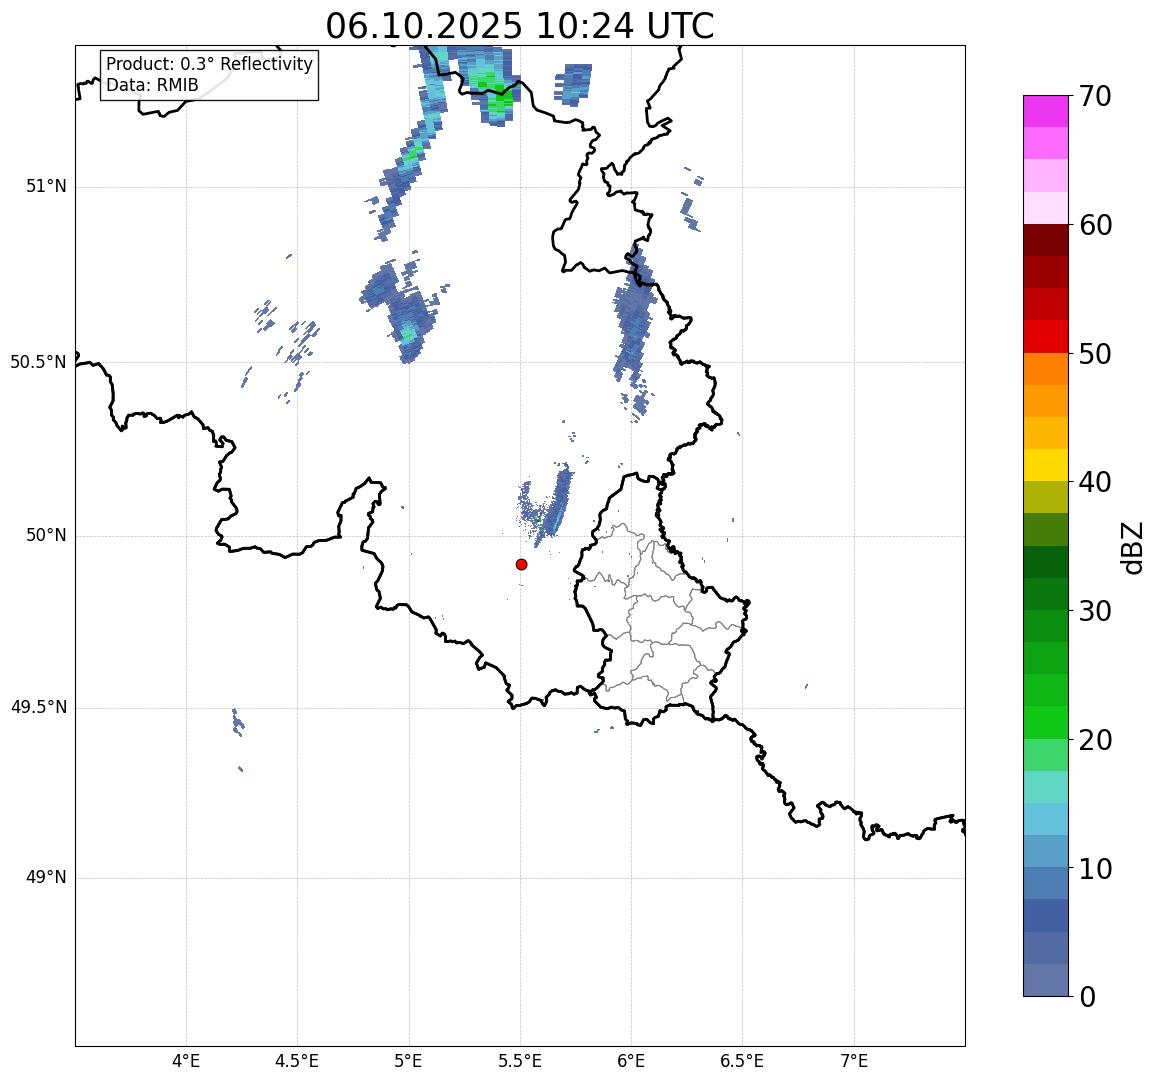1157x1081 pixels.
Task: Click the 7°E longitude label
Action: tap(854, 1062)
